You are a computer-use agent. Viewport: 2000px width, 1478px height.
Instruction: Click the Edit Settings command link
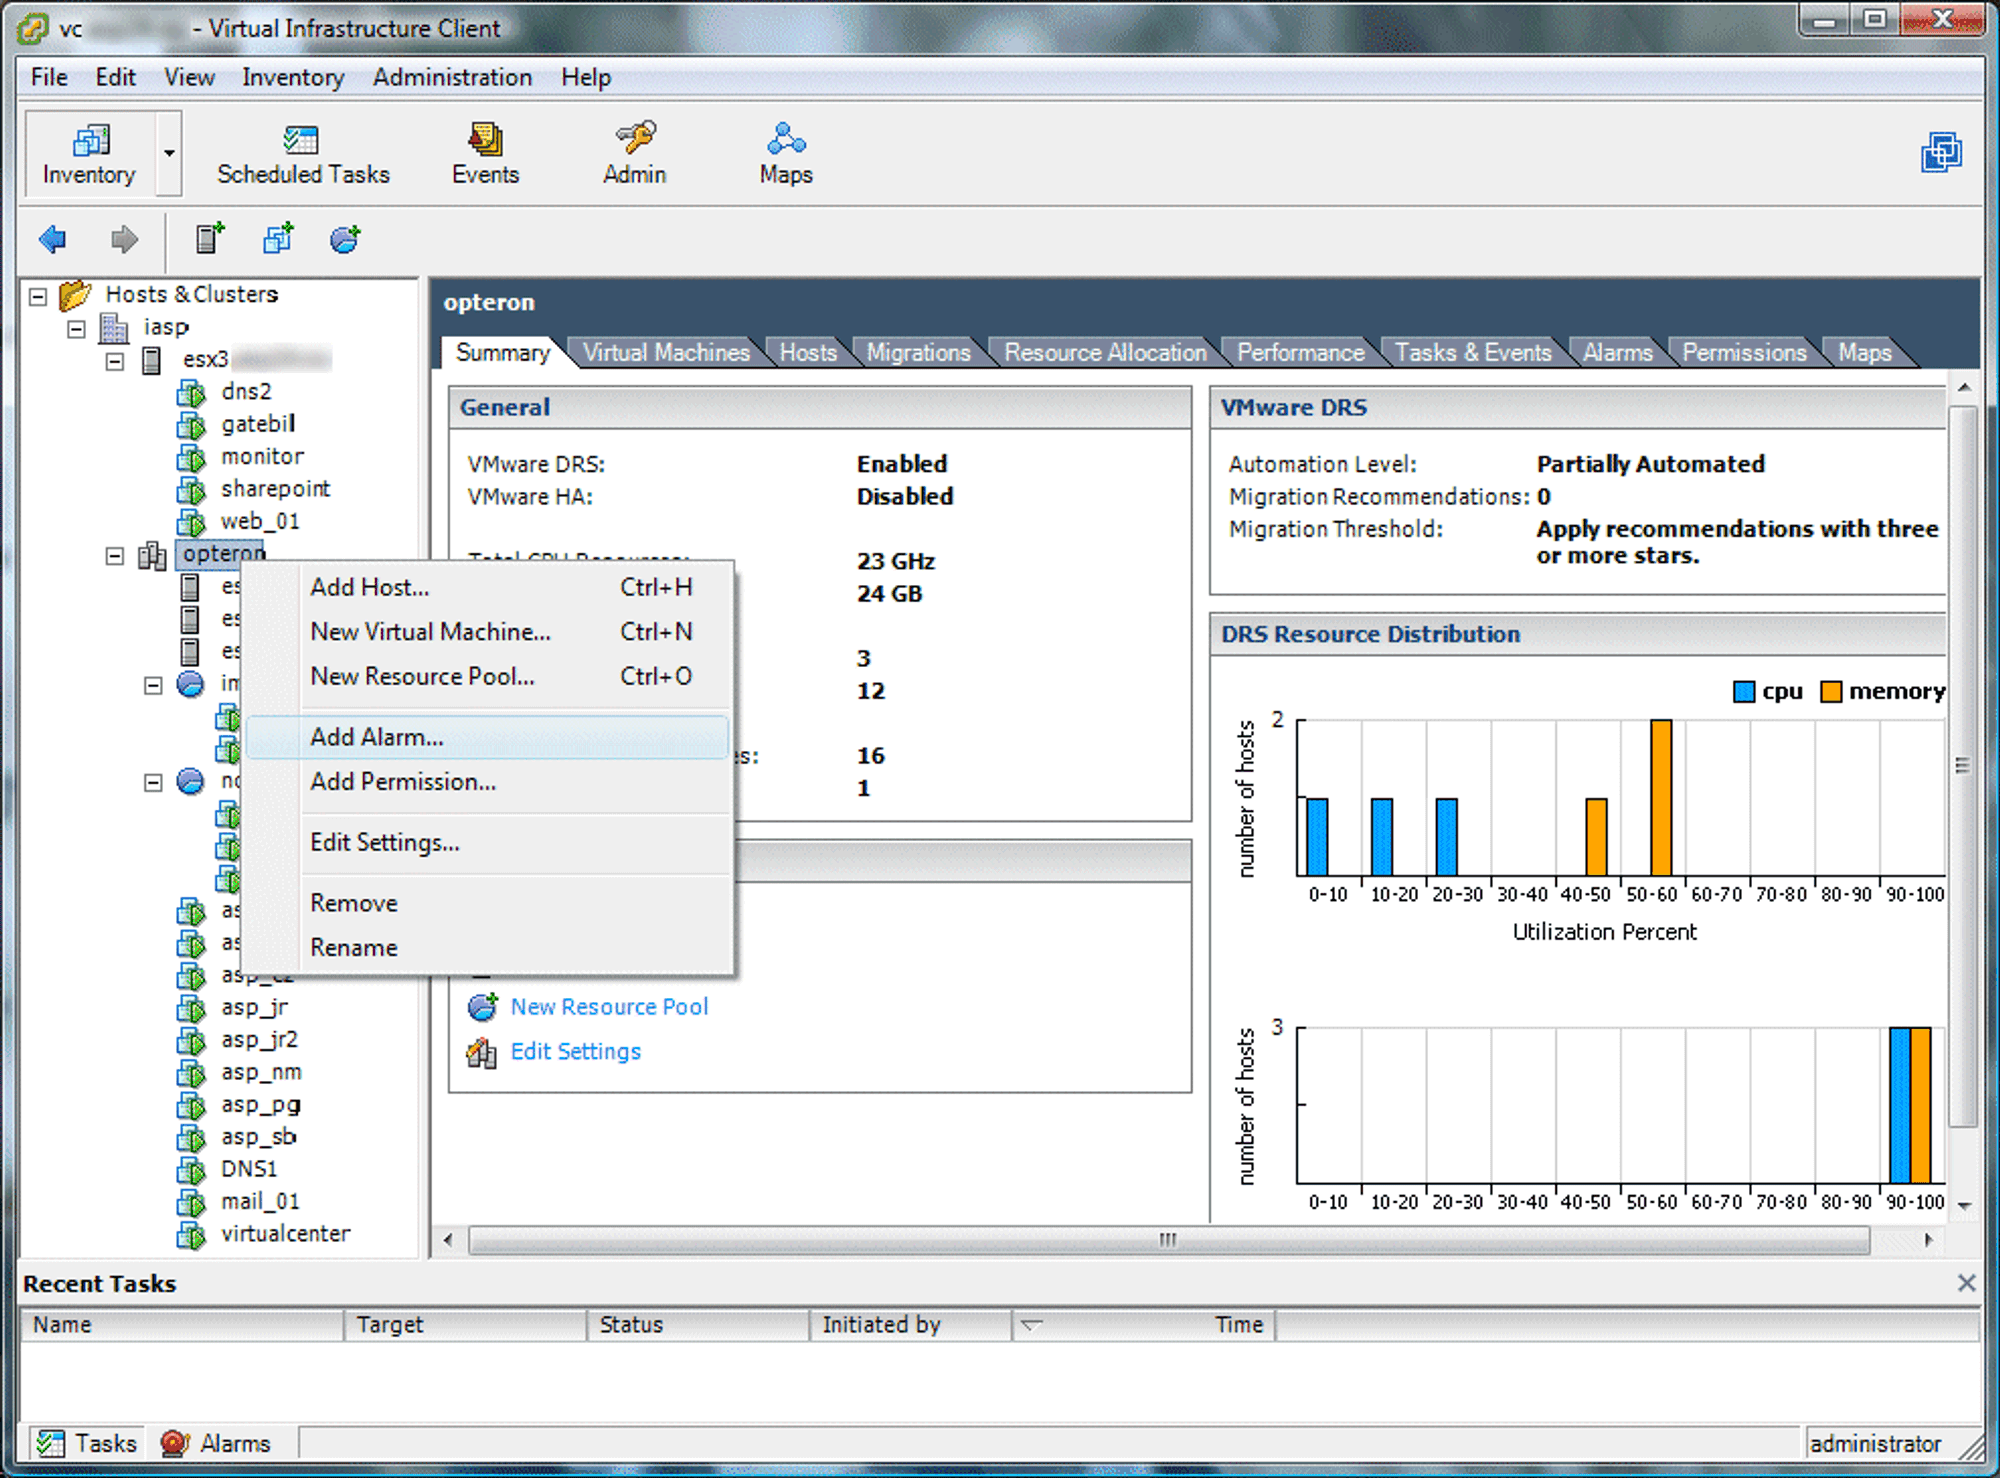[x=575, y=1051]
